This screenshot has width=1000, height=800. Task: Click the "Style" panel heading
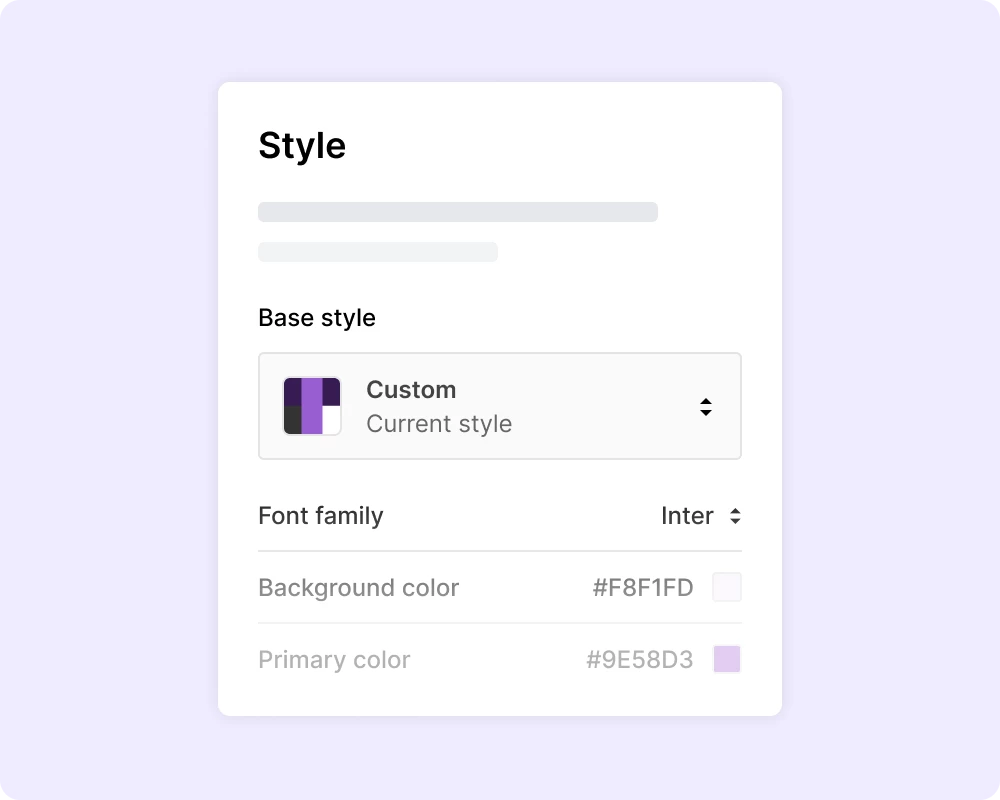(x=302, y=146)
